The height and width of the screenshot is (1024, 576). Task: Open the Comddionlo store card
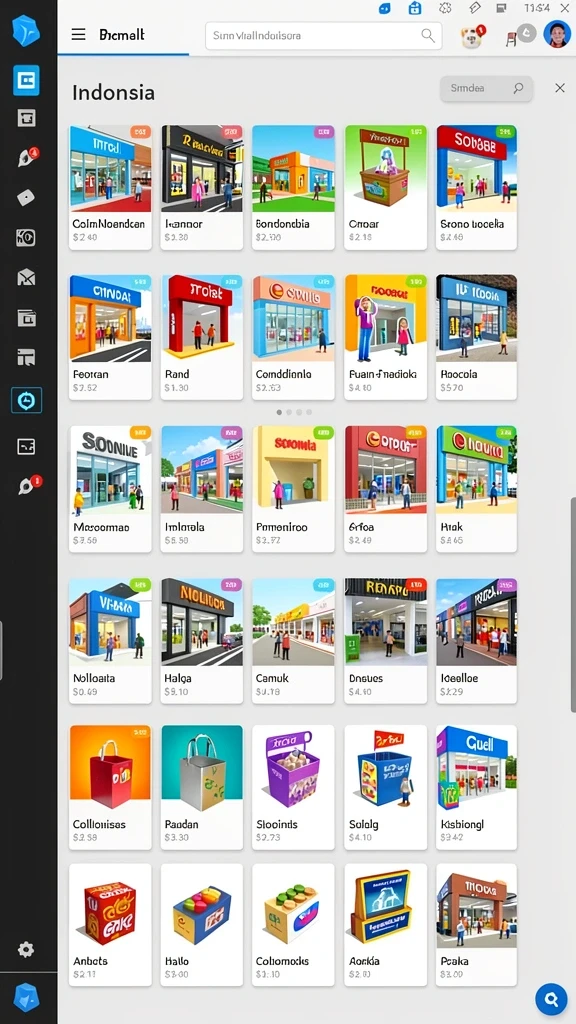point(293,337)
